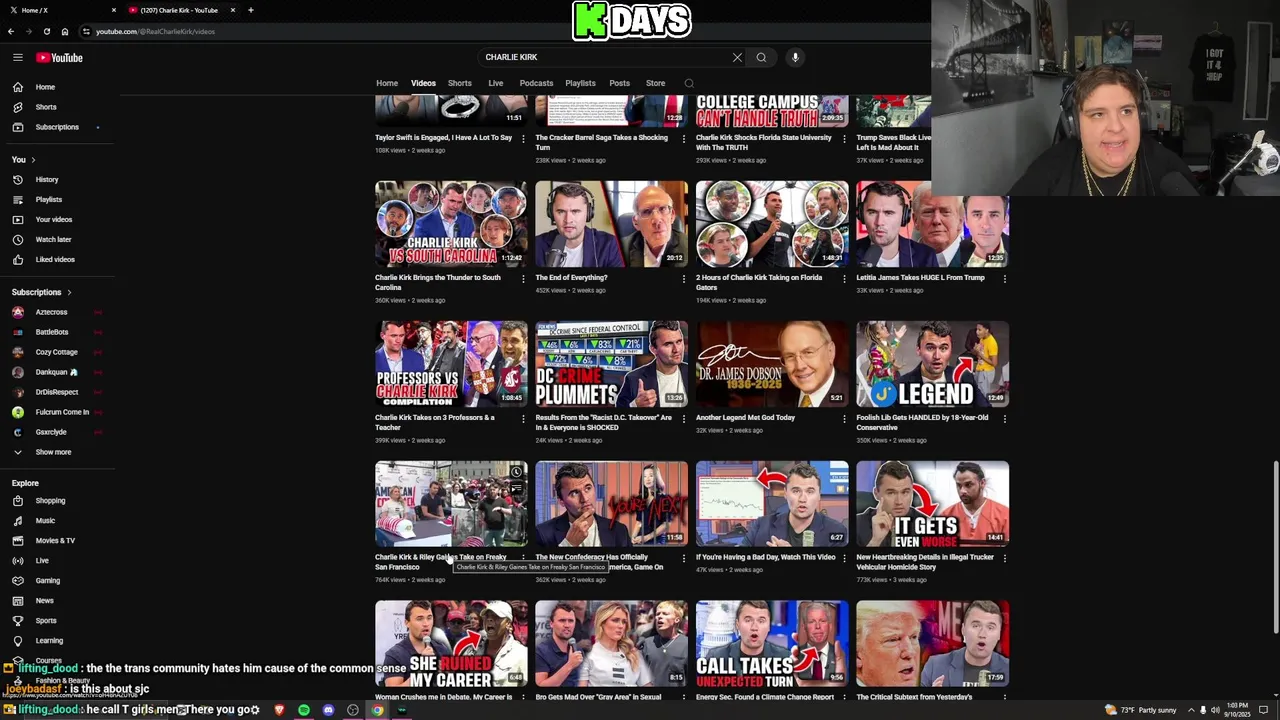The image size is (1280, 720).
Task: Open DC Crime Plummets video thumbnail
Action: 611,363
